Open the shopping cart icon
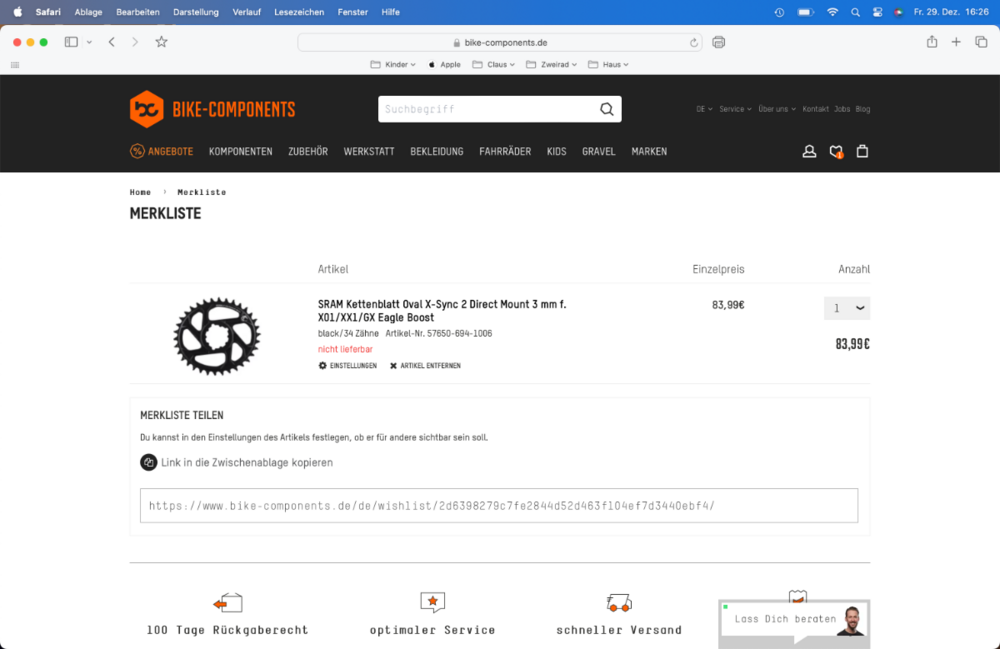The image size is (1000, 649). [863, 152]
